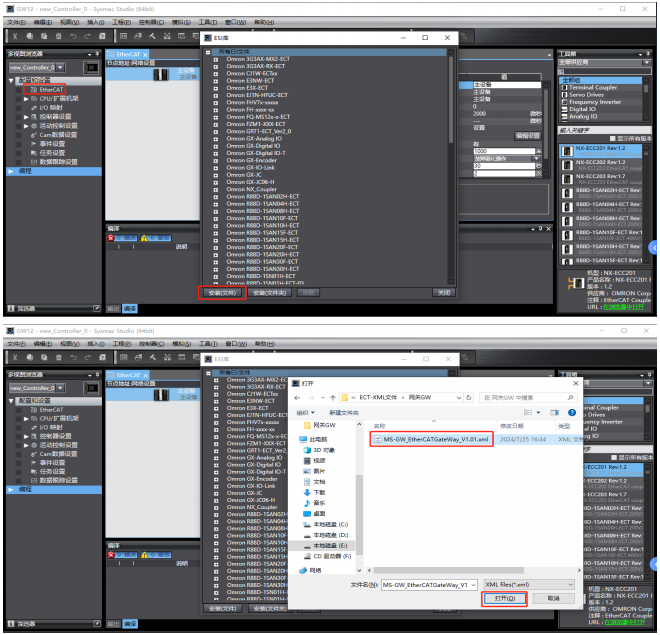The width and height of the screenshot is (660, 635).
Task: Open the view mode dropdown arrow
Action: click(x=538, y=412)
